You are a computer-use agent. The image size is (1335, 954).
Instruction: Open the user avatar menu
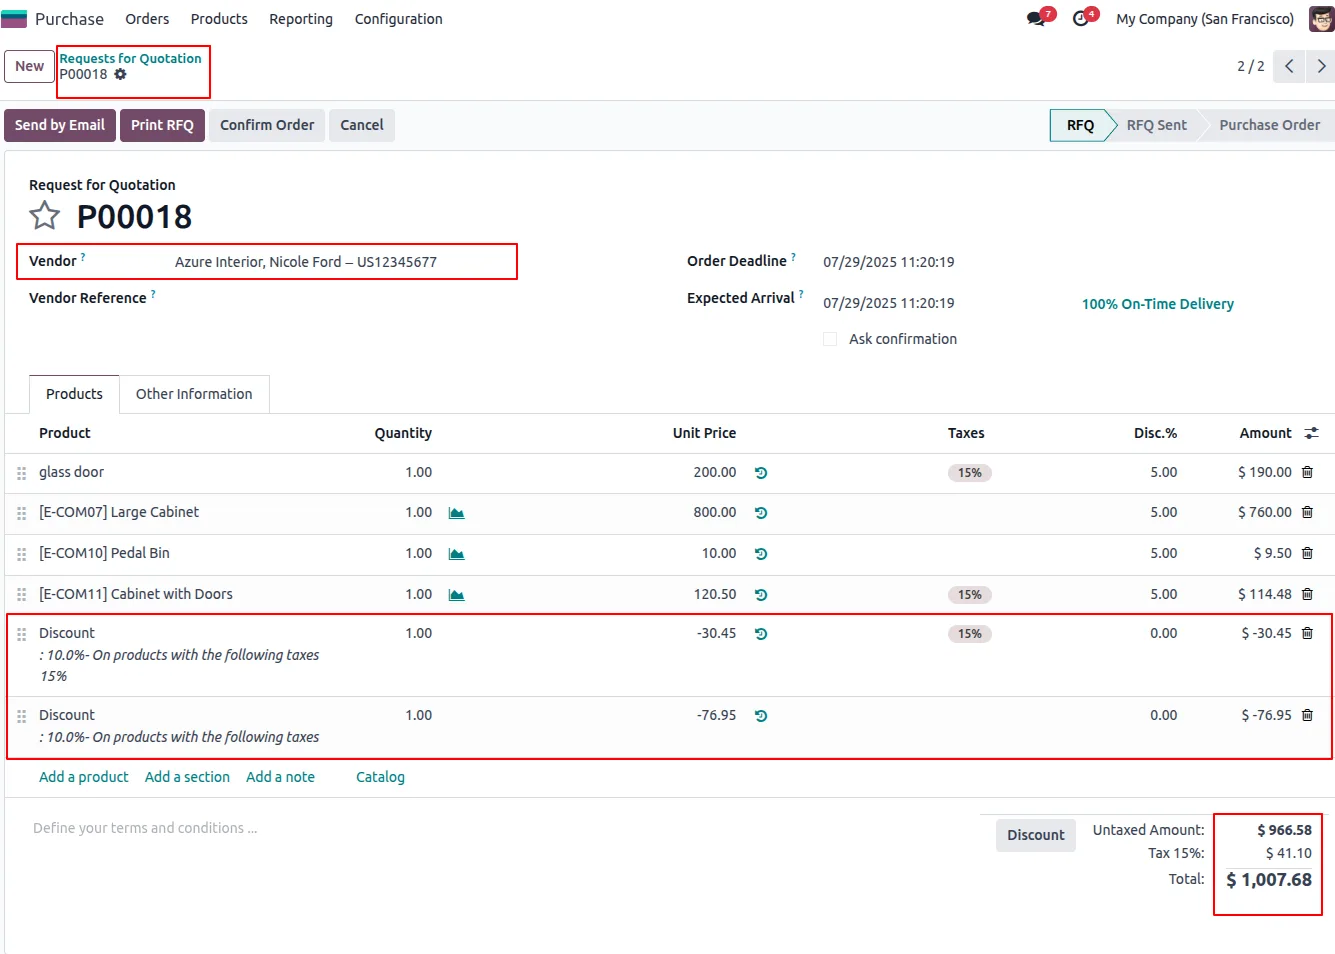pyautogui.click(x=1321, y=19)
